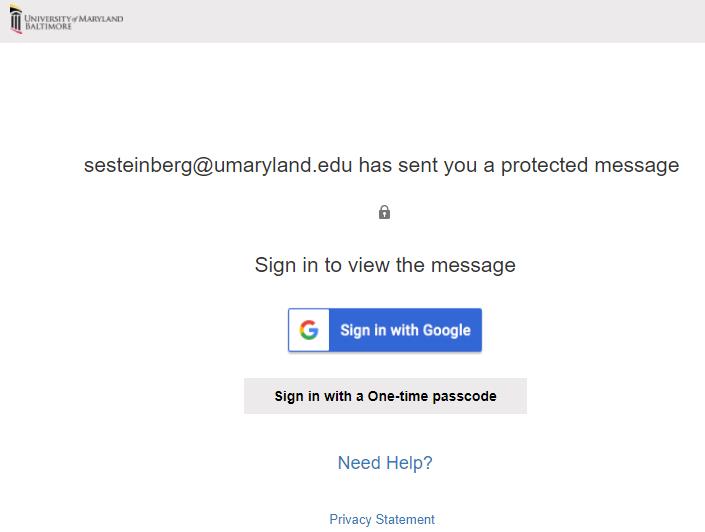Open the Privacy Statement link

click(382, 520)
